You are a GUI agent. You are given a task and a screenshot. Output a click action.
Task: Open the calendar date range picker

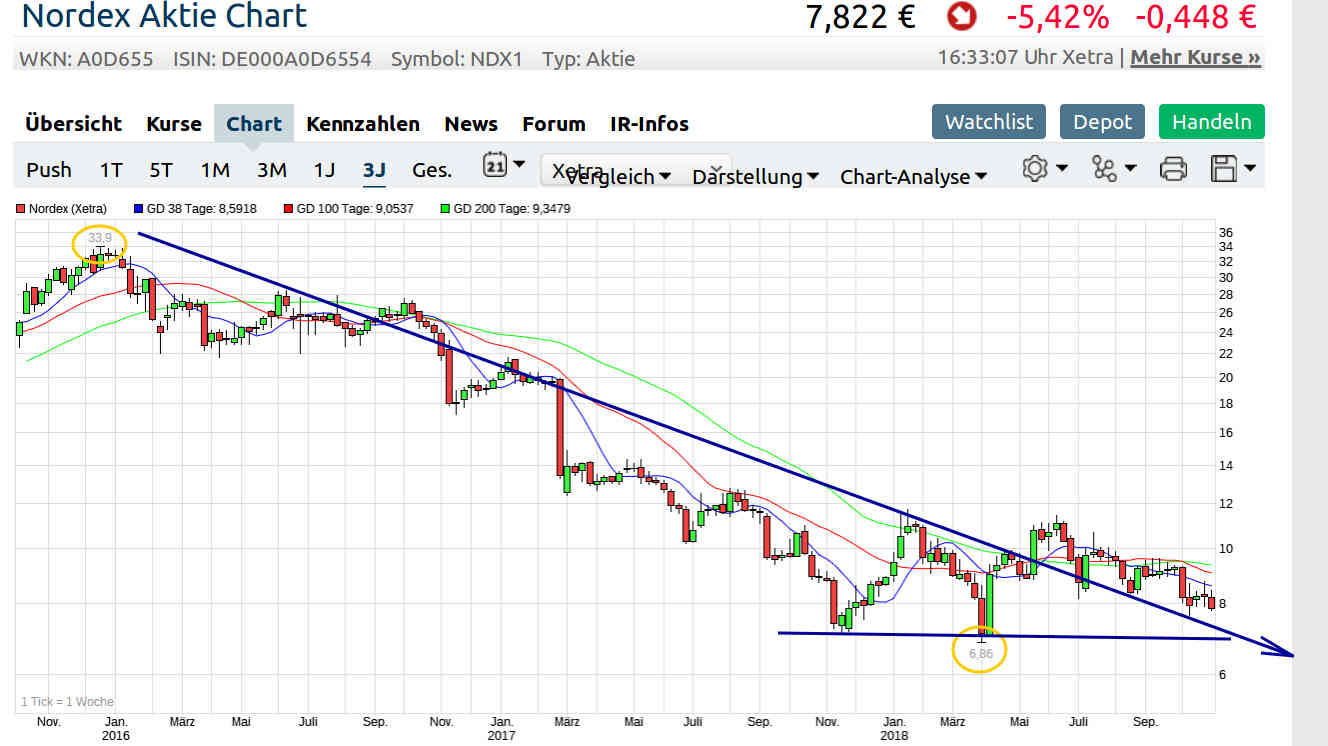point(503,167)
